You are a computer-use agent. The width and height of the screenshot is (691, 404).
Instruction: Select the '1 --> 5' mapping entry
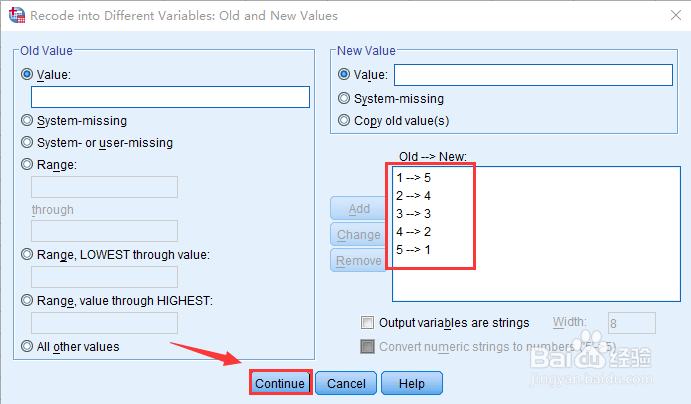pos(414,178)
